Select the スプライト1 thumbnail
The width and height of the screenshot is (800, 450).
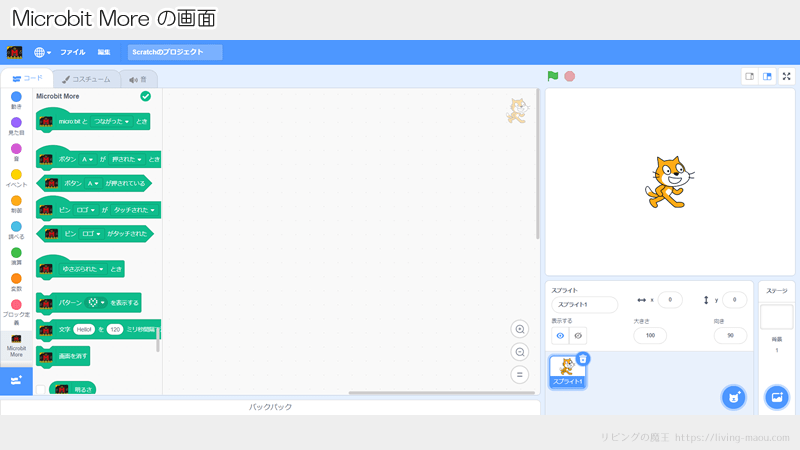567,372
